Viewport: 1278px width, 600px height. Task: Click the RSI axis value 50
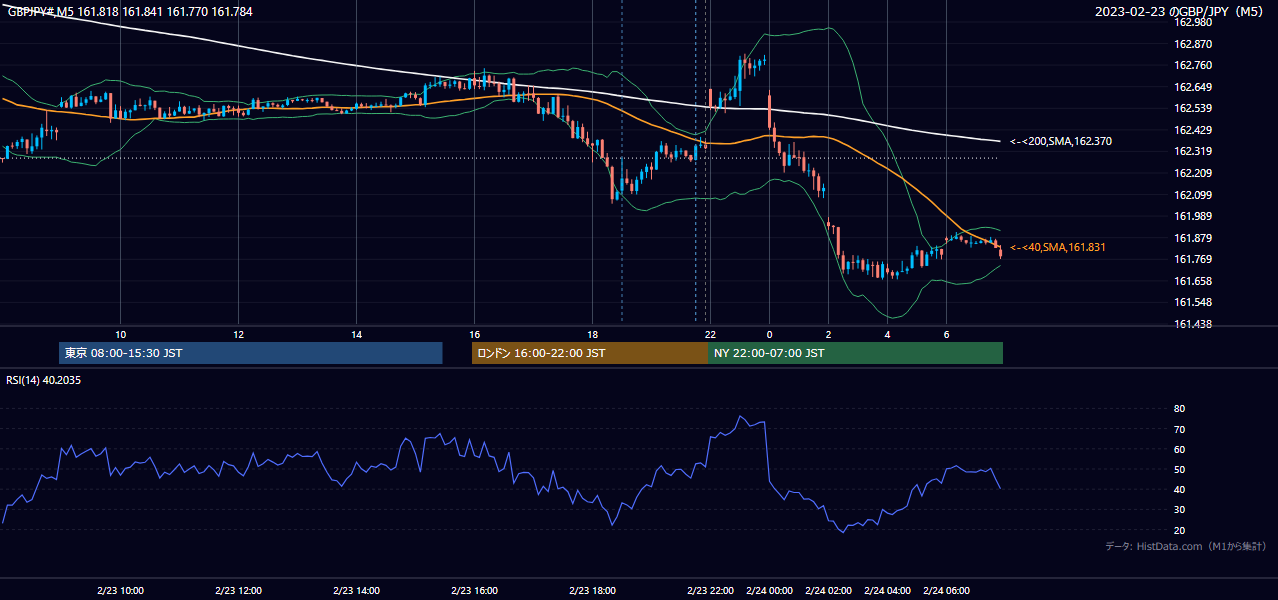1179,469
